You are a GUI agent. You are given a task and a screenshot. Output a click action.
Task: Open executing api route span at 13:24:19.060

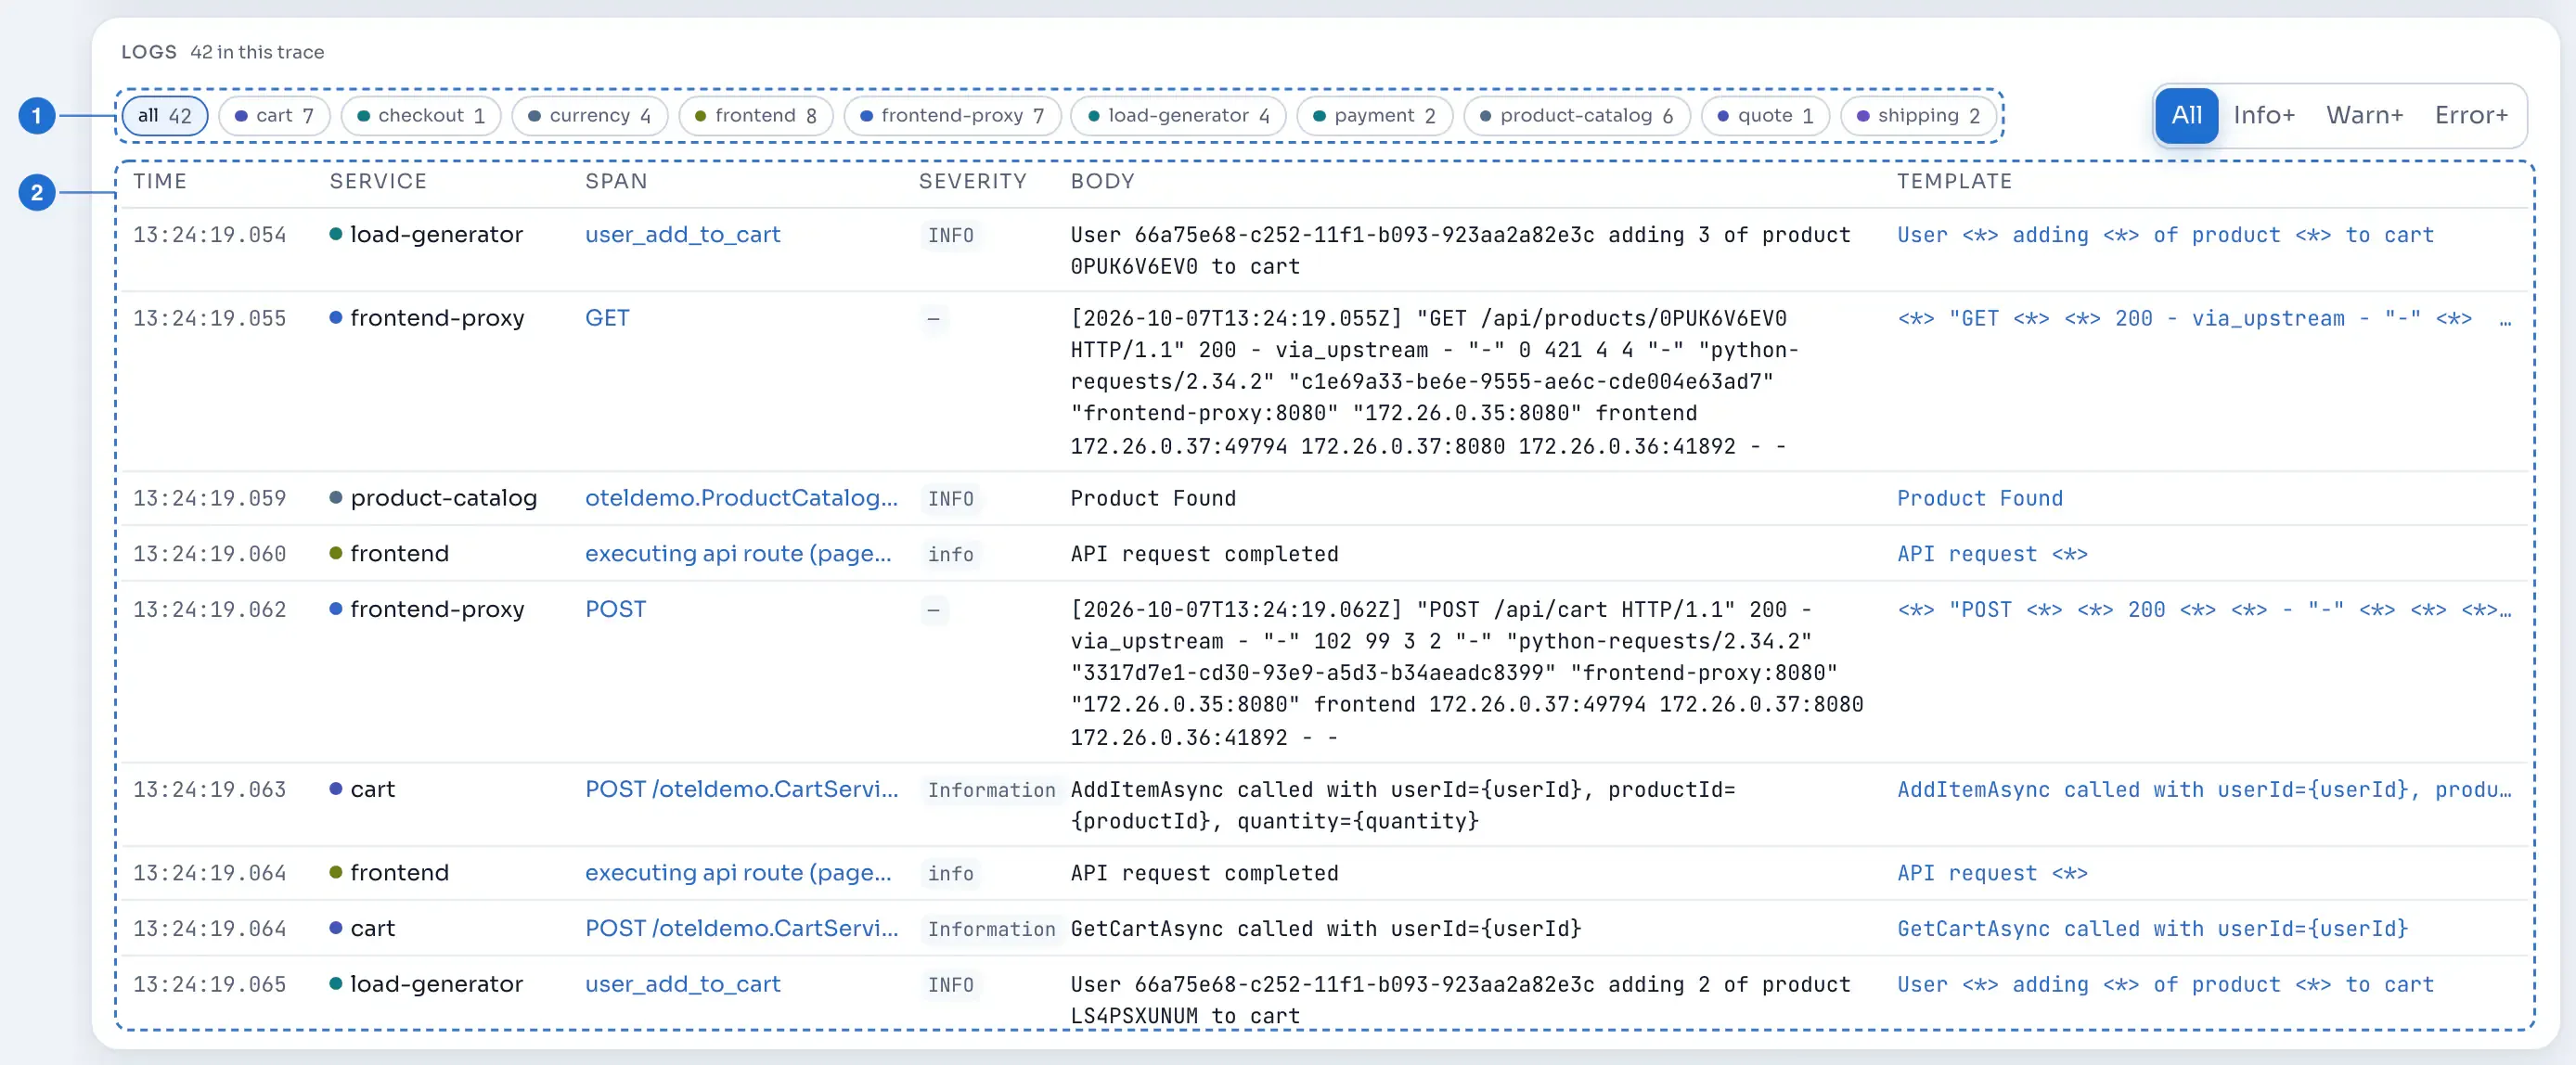pyautogui.click(x=737, y=554)
